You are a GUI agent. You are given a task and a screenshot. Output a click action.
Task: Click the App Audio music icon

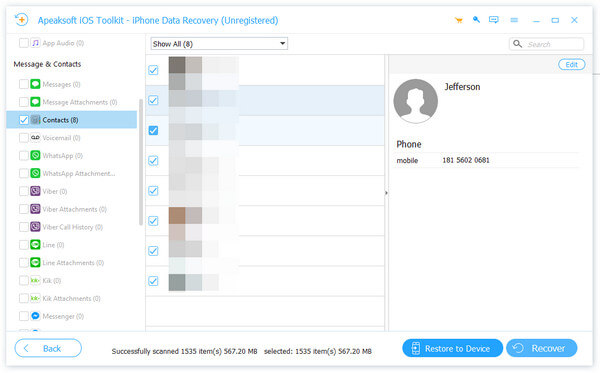[35, 43]
